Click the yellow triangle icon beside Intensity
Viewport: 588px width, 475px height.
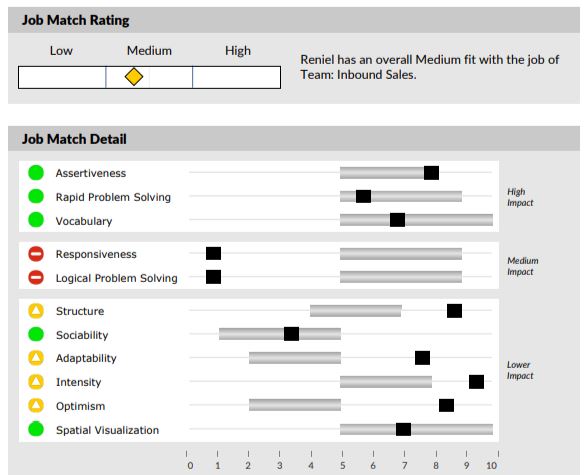[36, 382]
